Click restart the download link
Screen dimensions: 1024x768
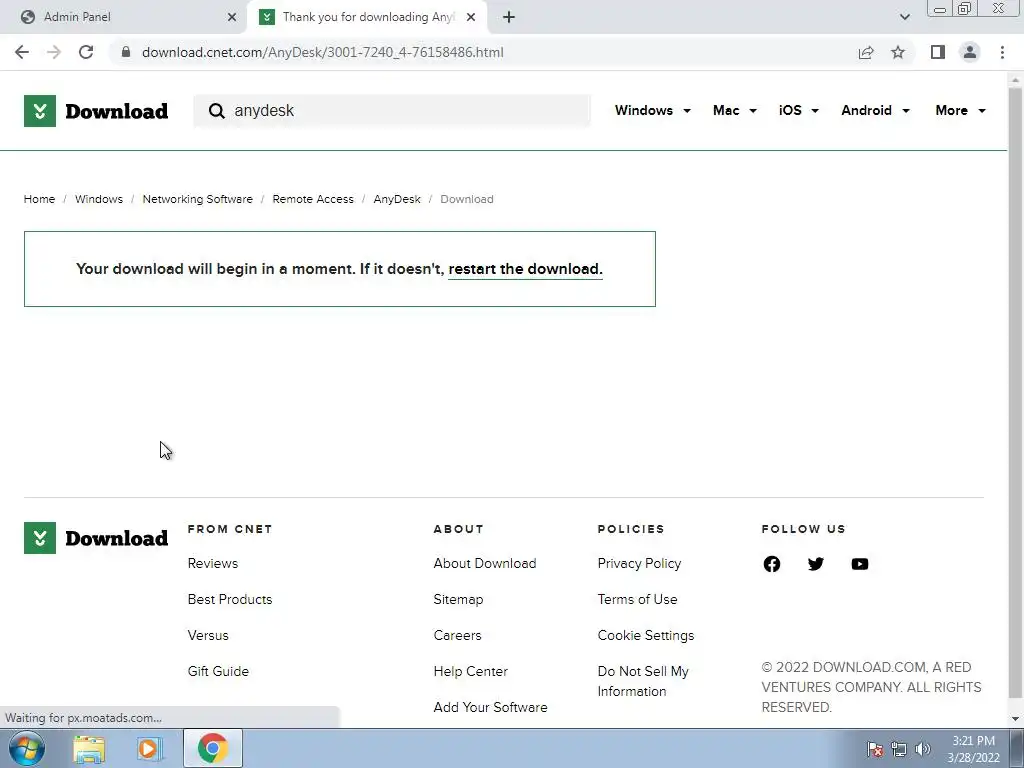coord(525,269)
